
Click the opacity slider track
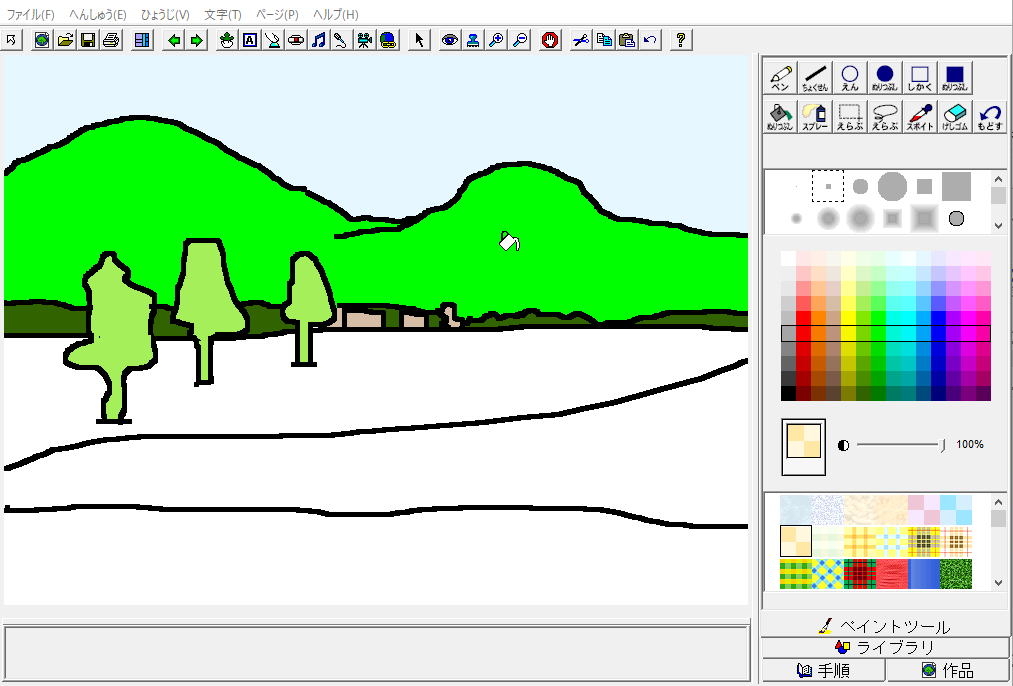click(x=899, y=444)
